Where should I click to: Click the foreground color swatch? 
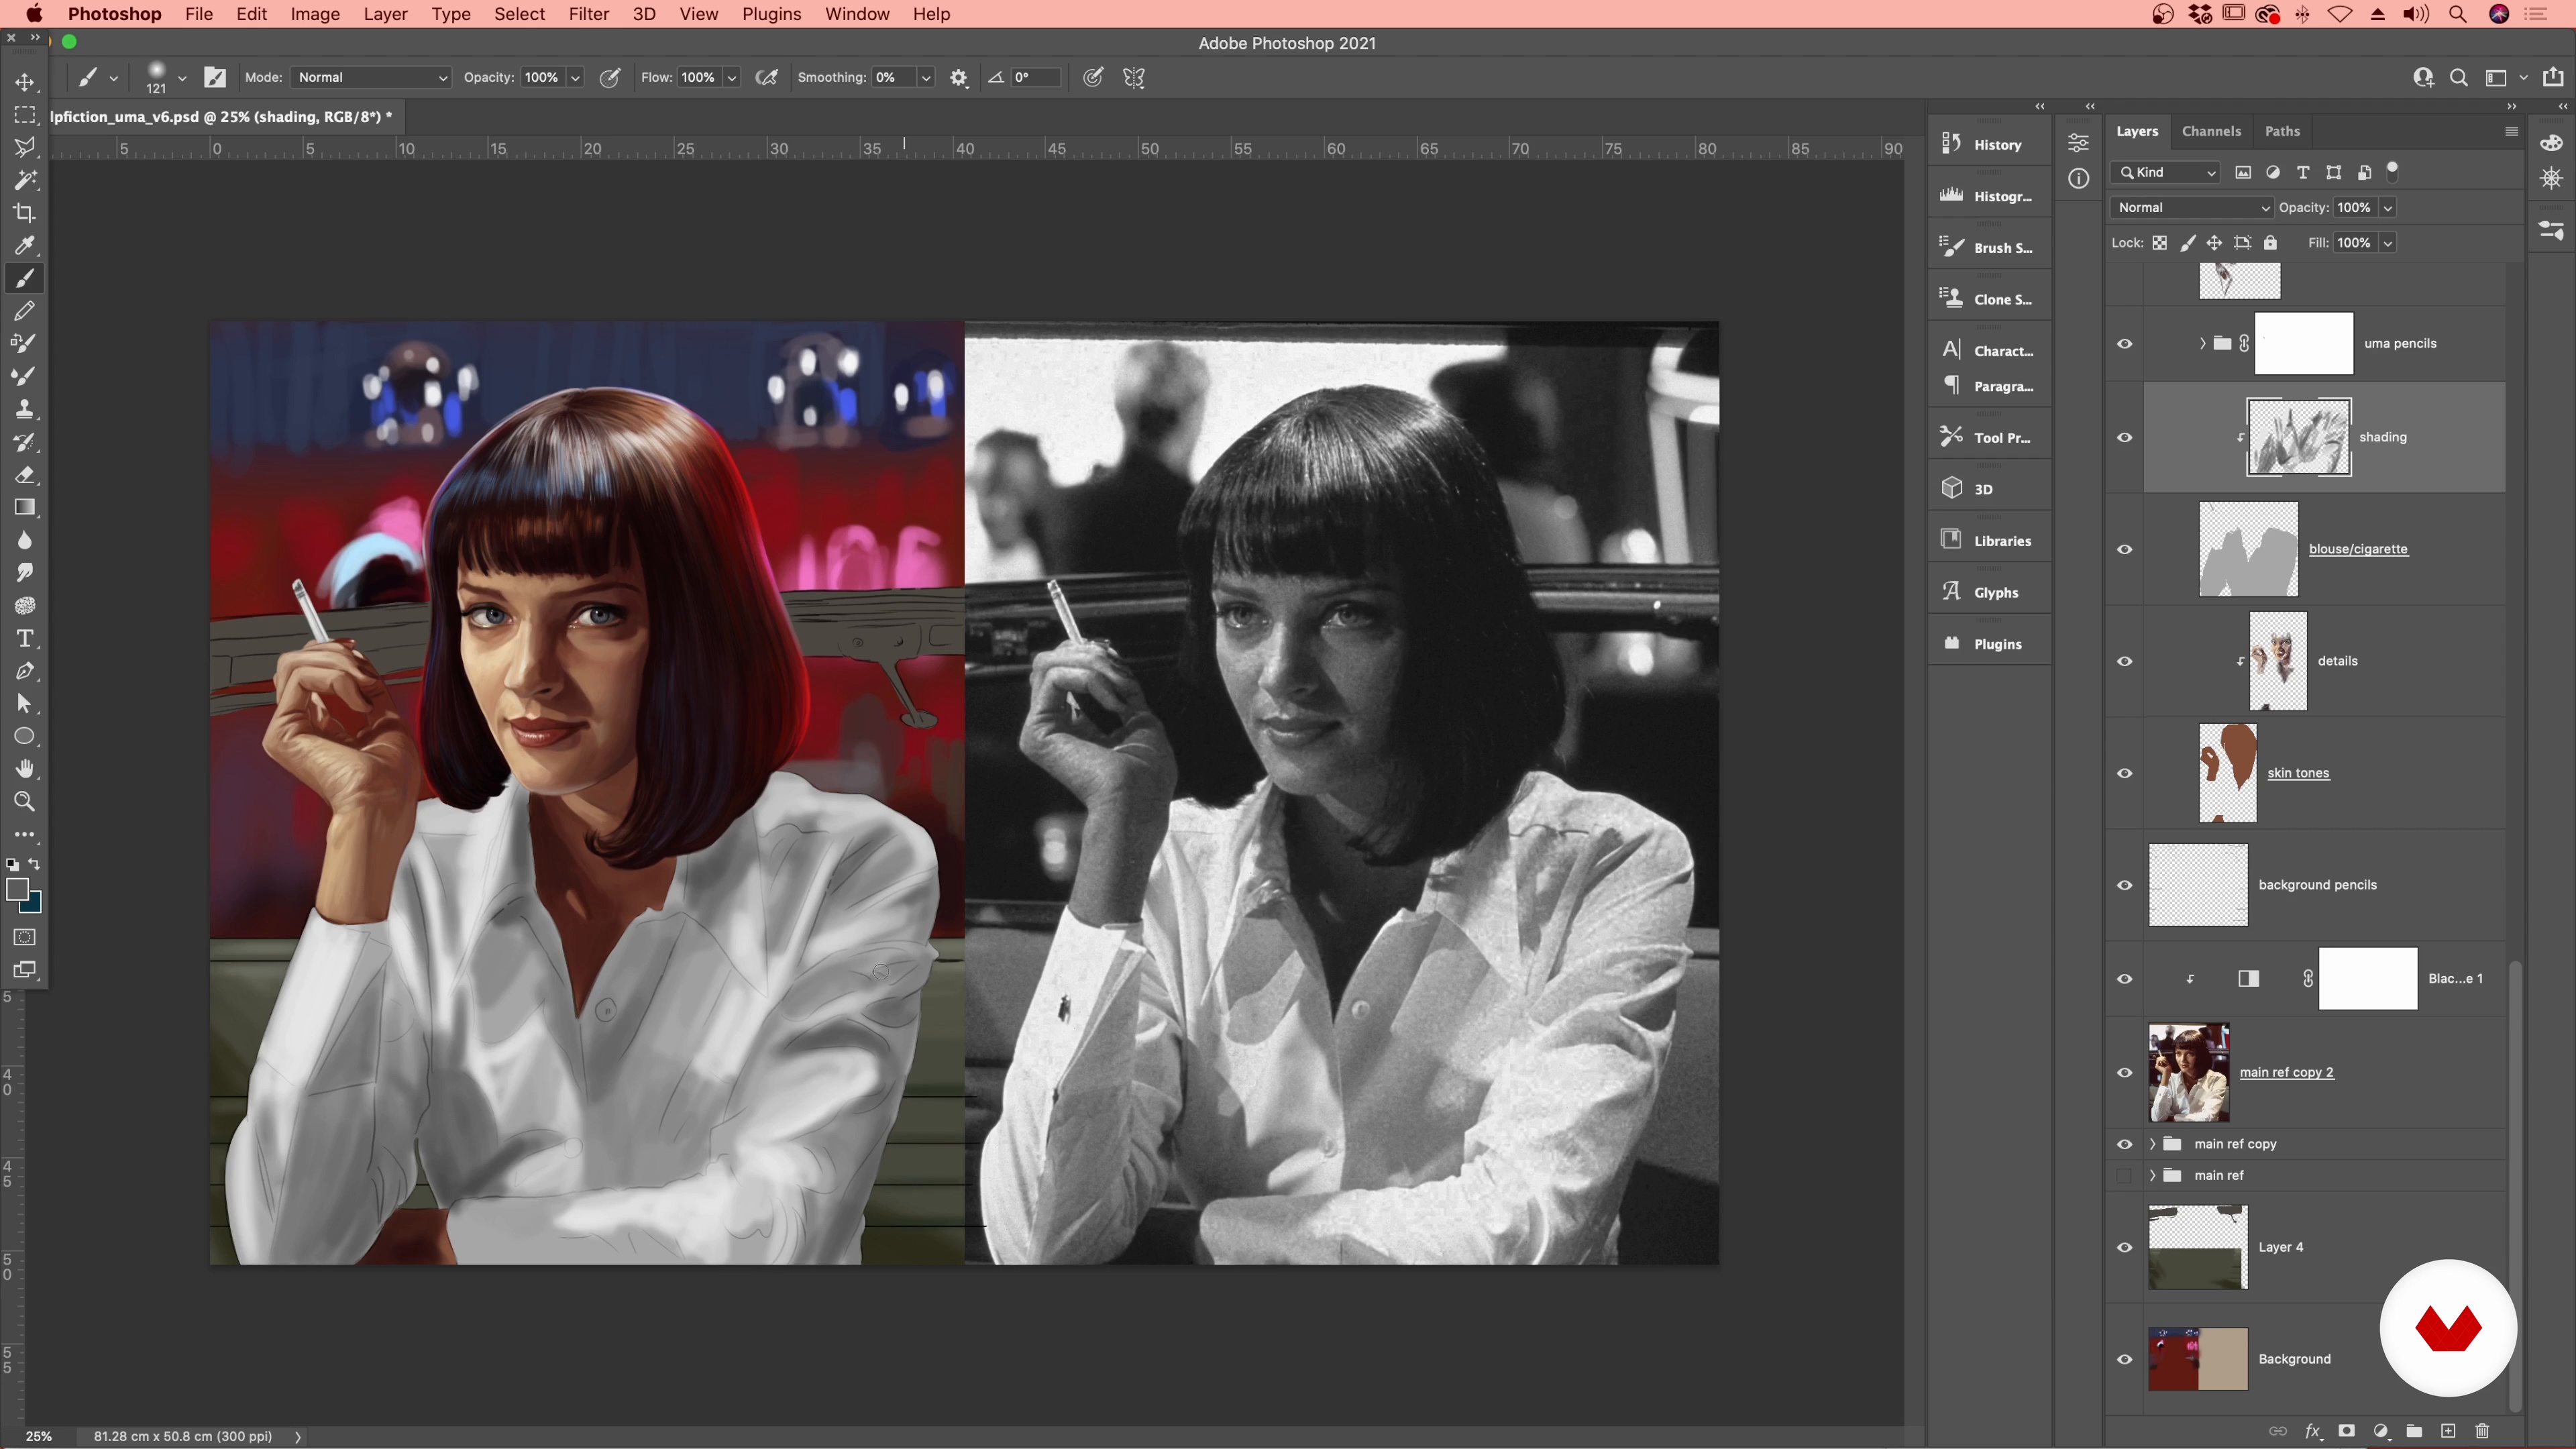click(x=17, y=889)
